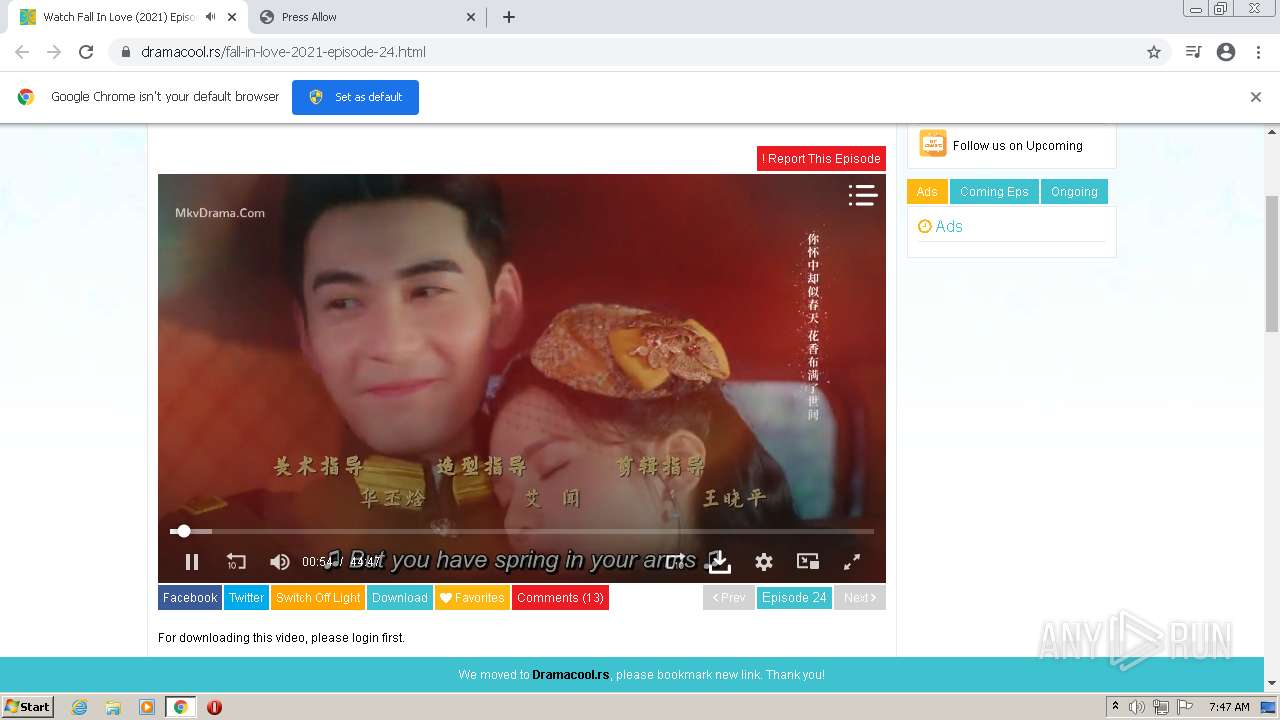Click the 7:47 AM system clock
This screenshot has width=1280, height=720.
click(x=1229, y=707)
